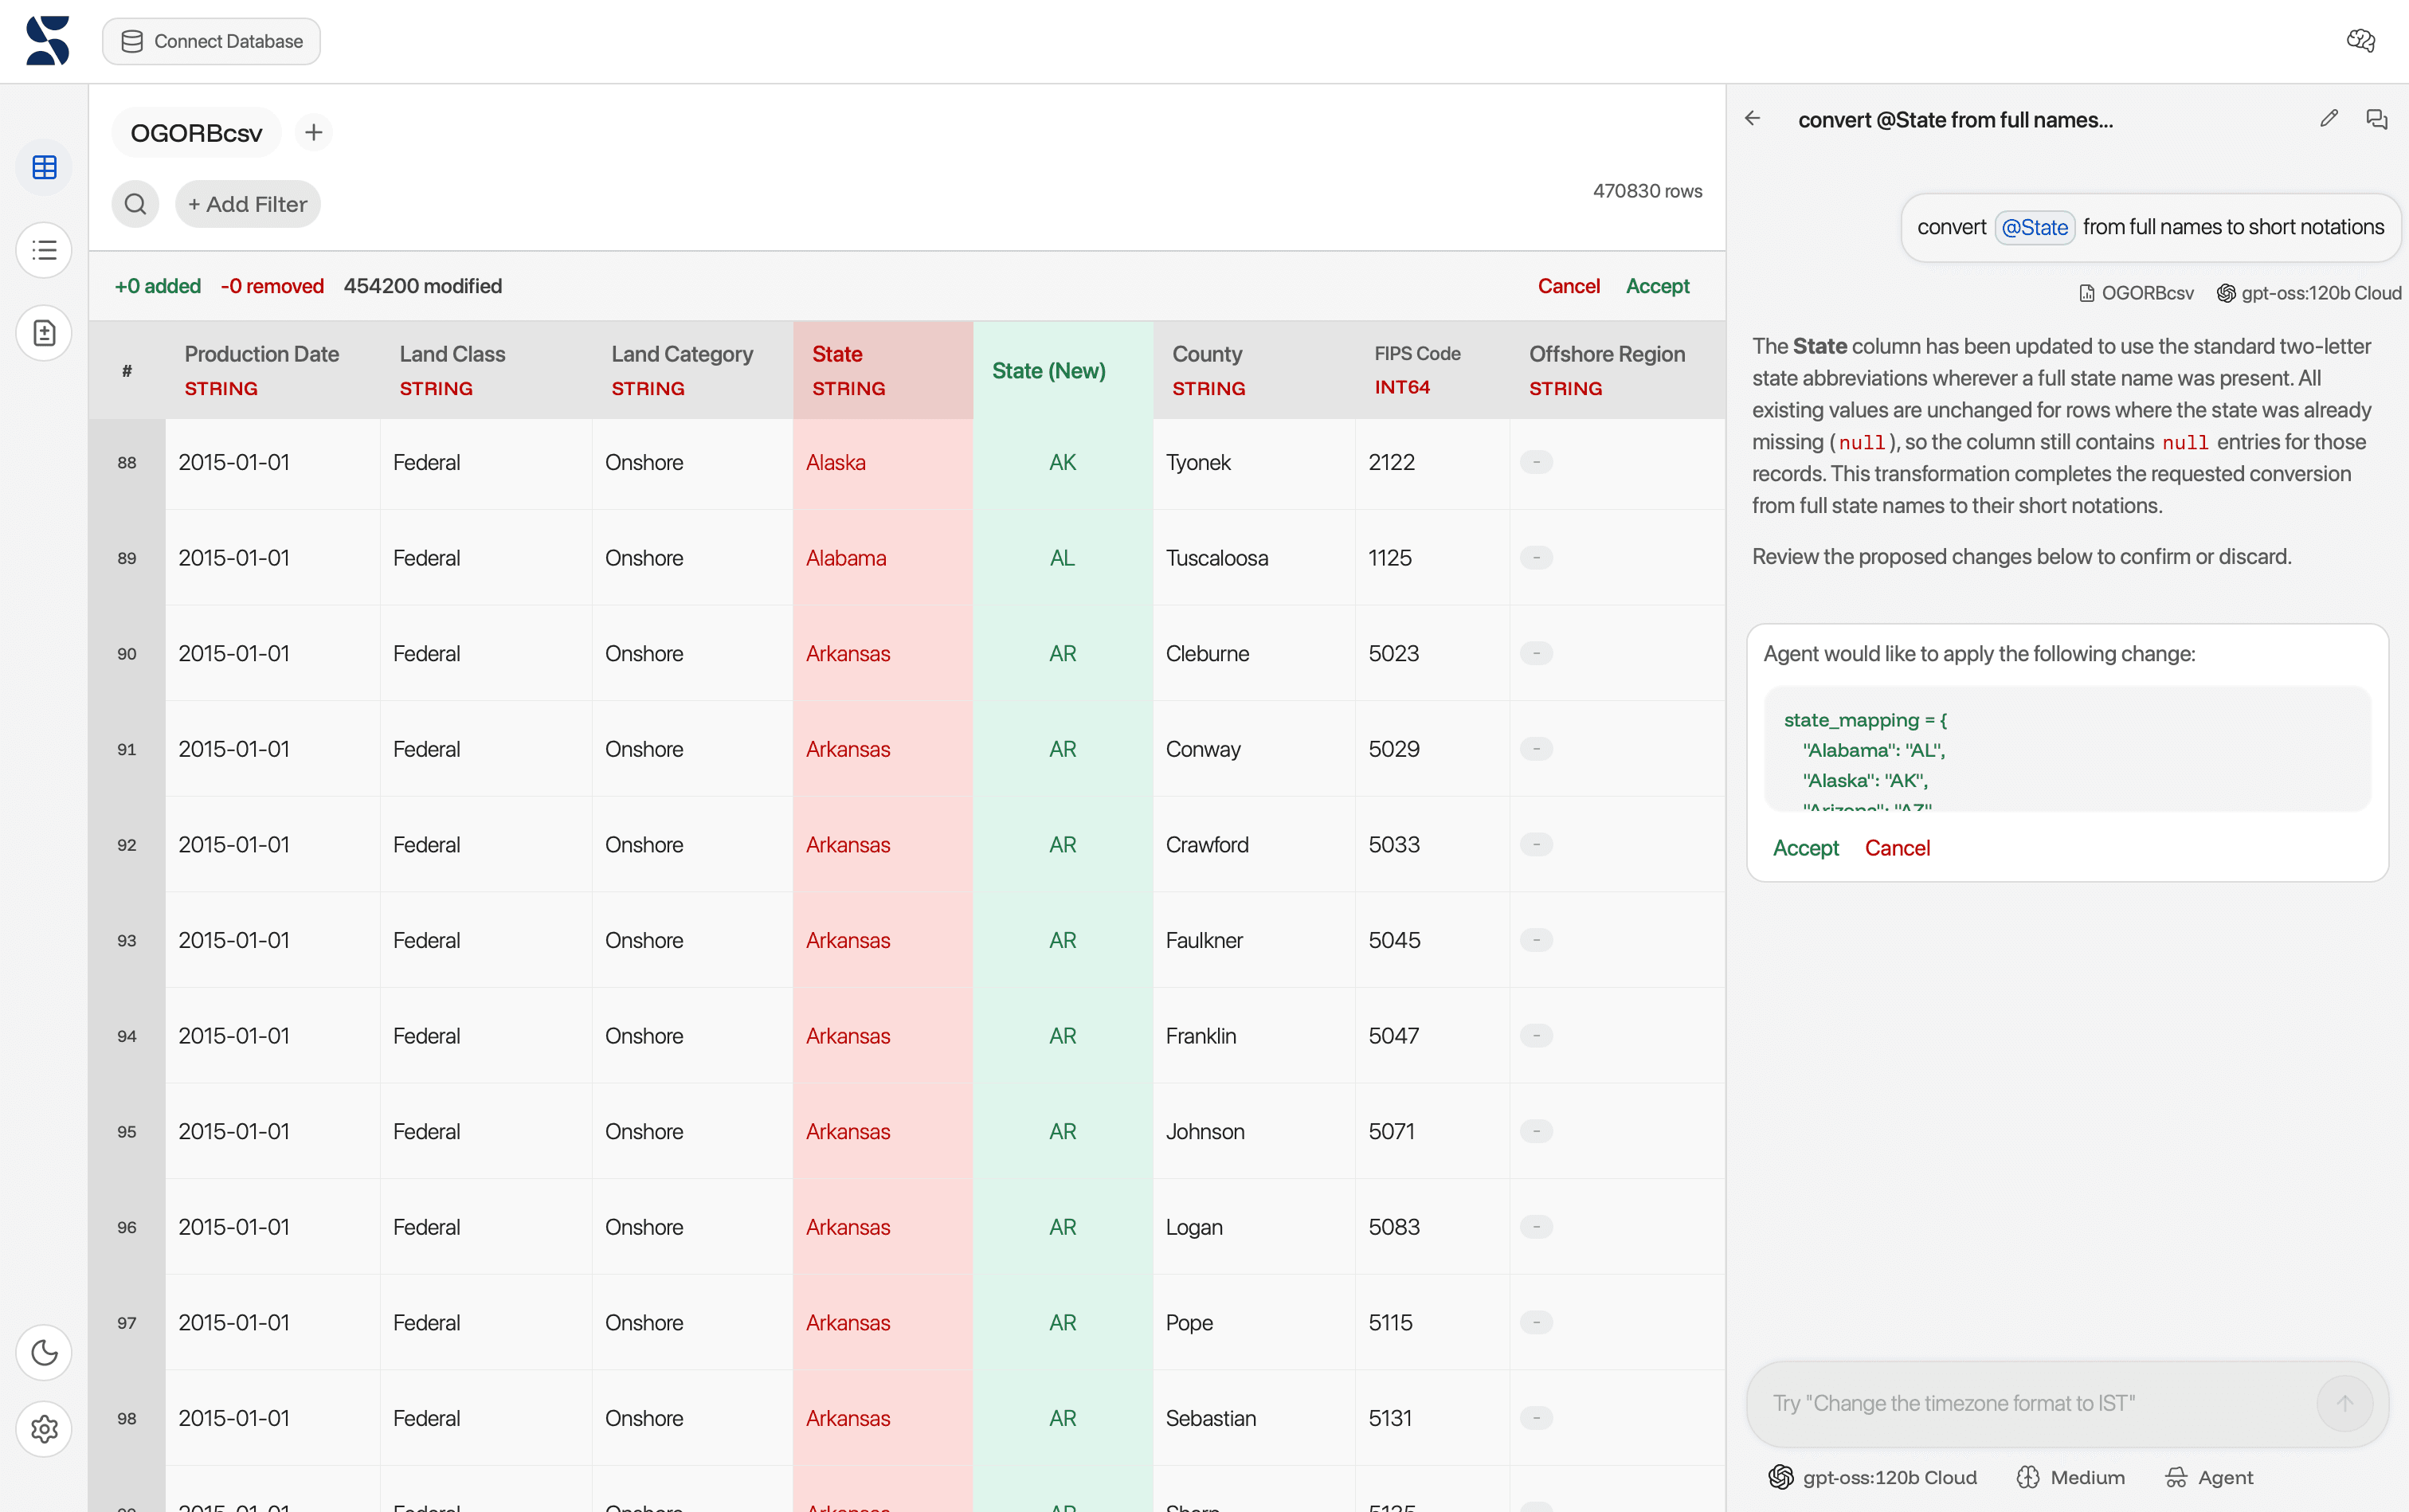Accept the modified rows in the diff bar
2409x1512 pixels.
point(1657,286)
